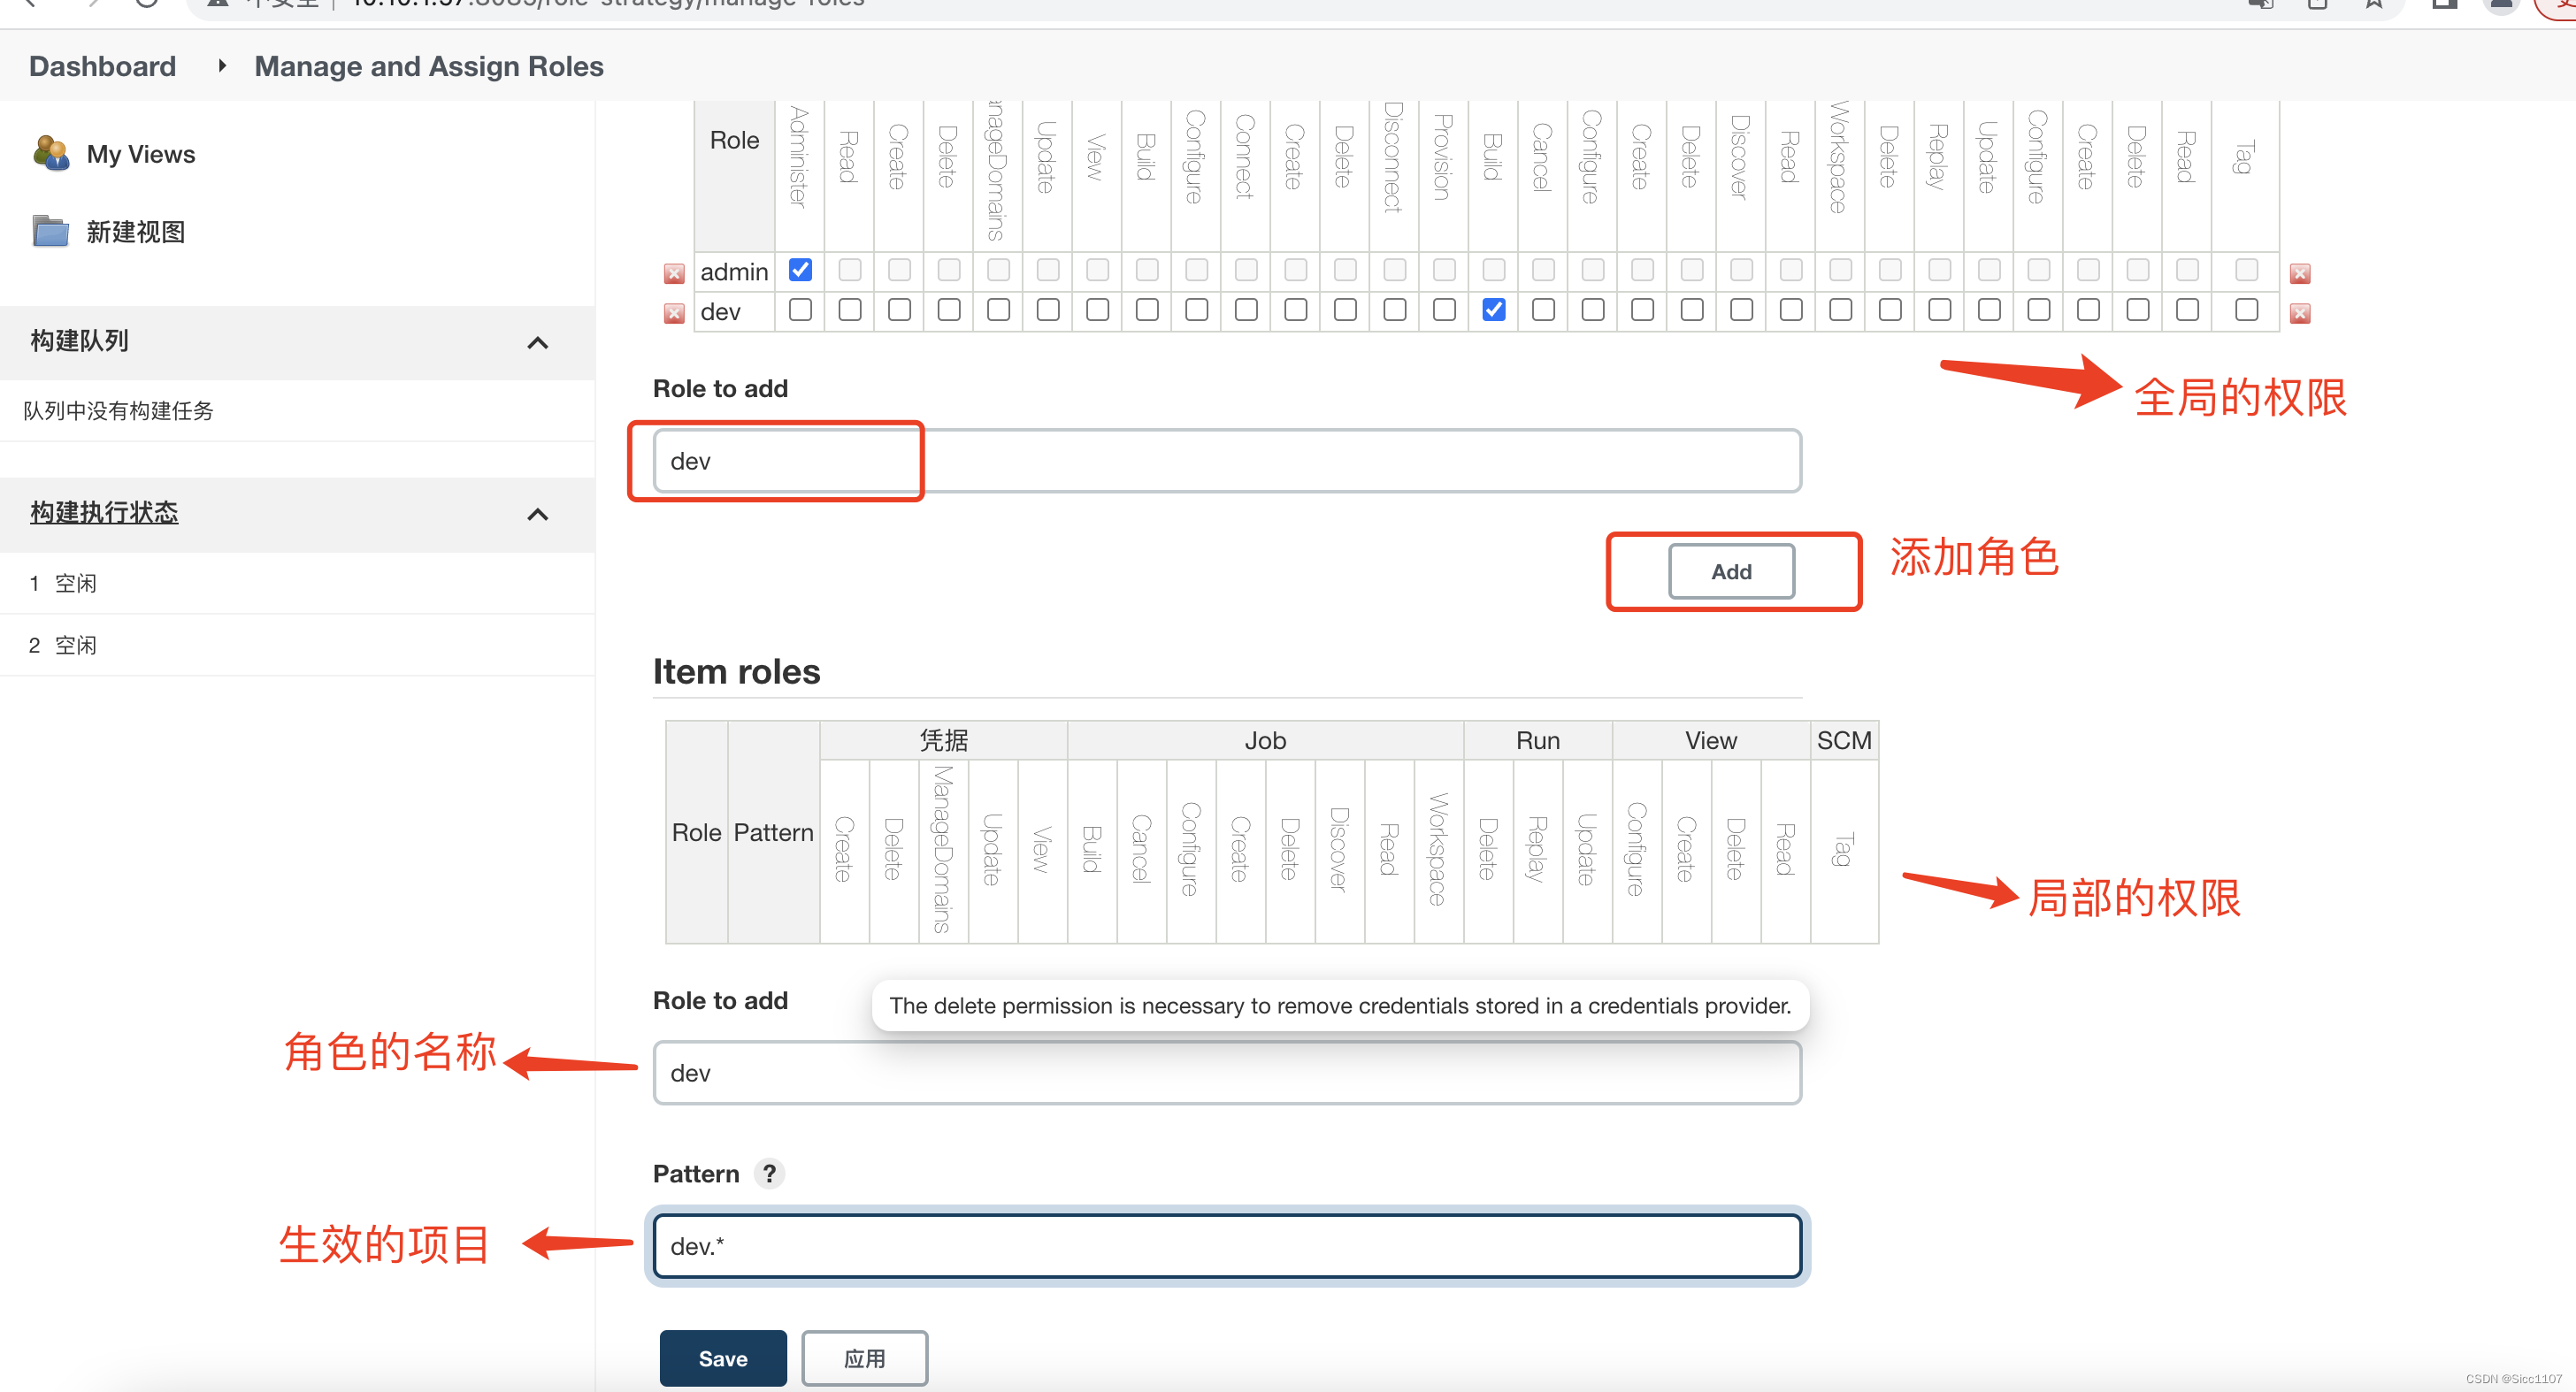Check Tag permission for dev role

click(x=2246, y=310)
